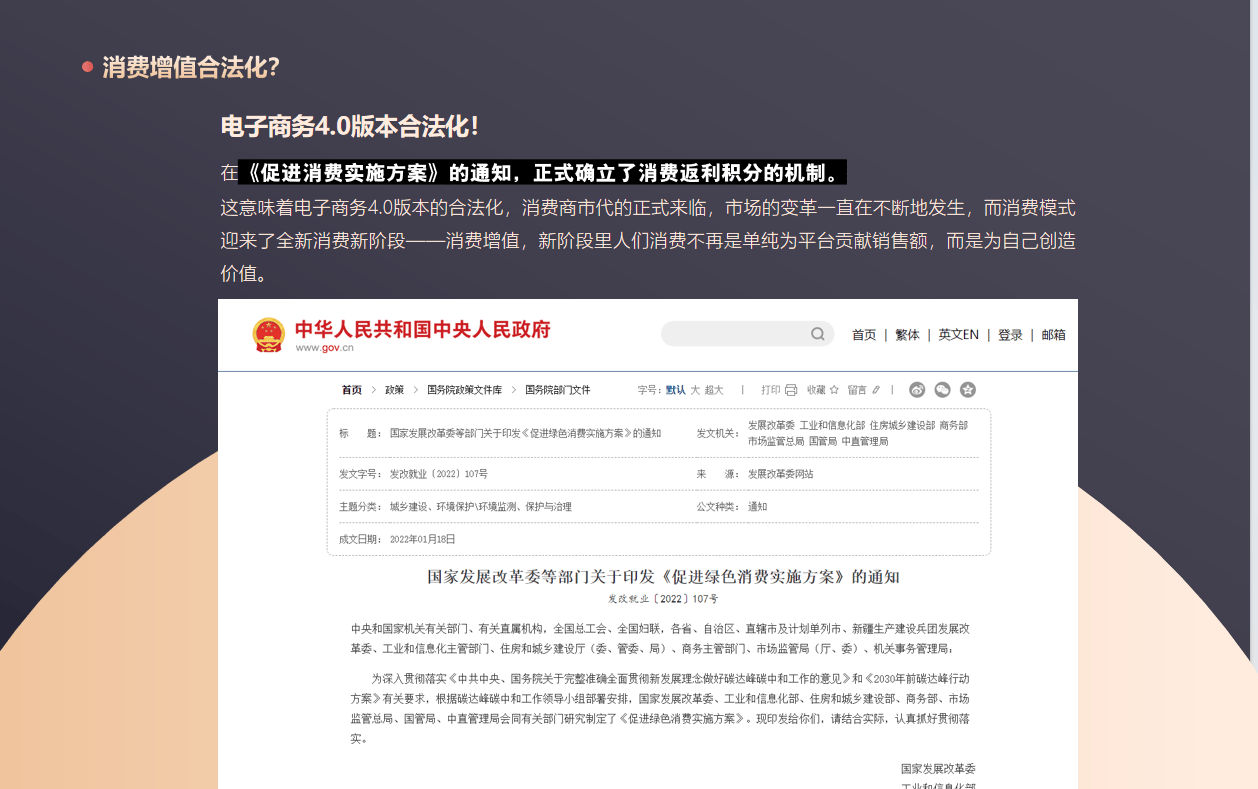The width and height of the screenshot is (1258, 789).
Task: Click the www.gov.cn address text
Action: [324, 348]
